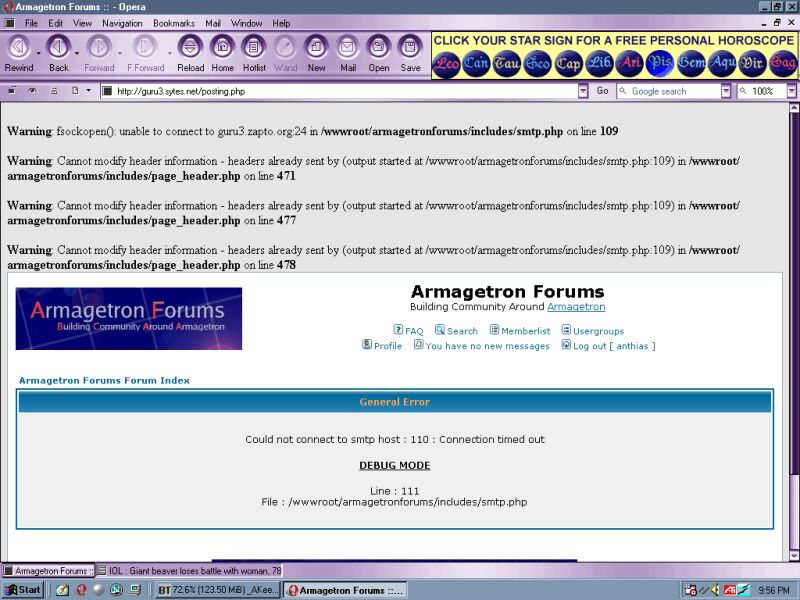Select the Ari star sign
This screenshot has width=800, height=600.
pos(630,64)
